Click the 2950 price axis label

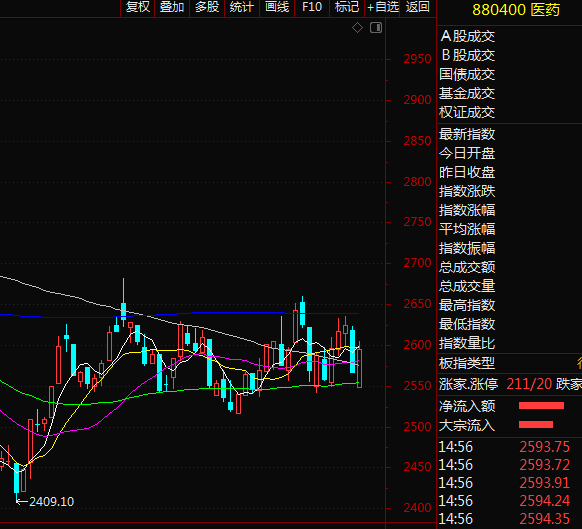tap(417, 59)
